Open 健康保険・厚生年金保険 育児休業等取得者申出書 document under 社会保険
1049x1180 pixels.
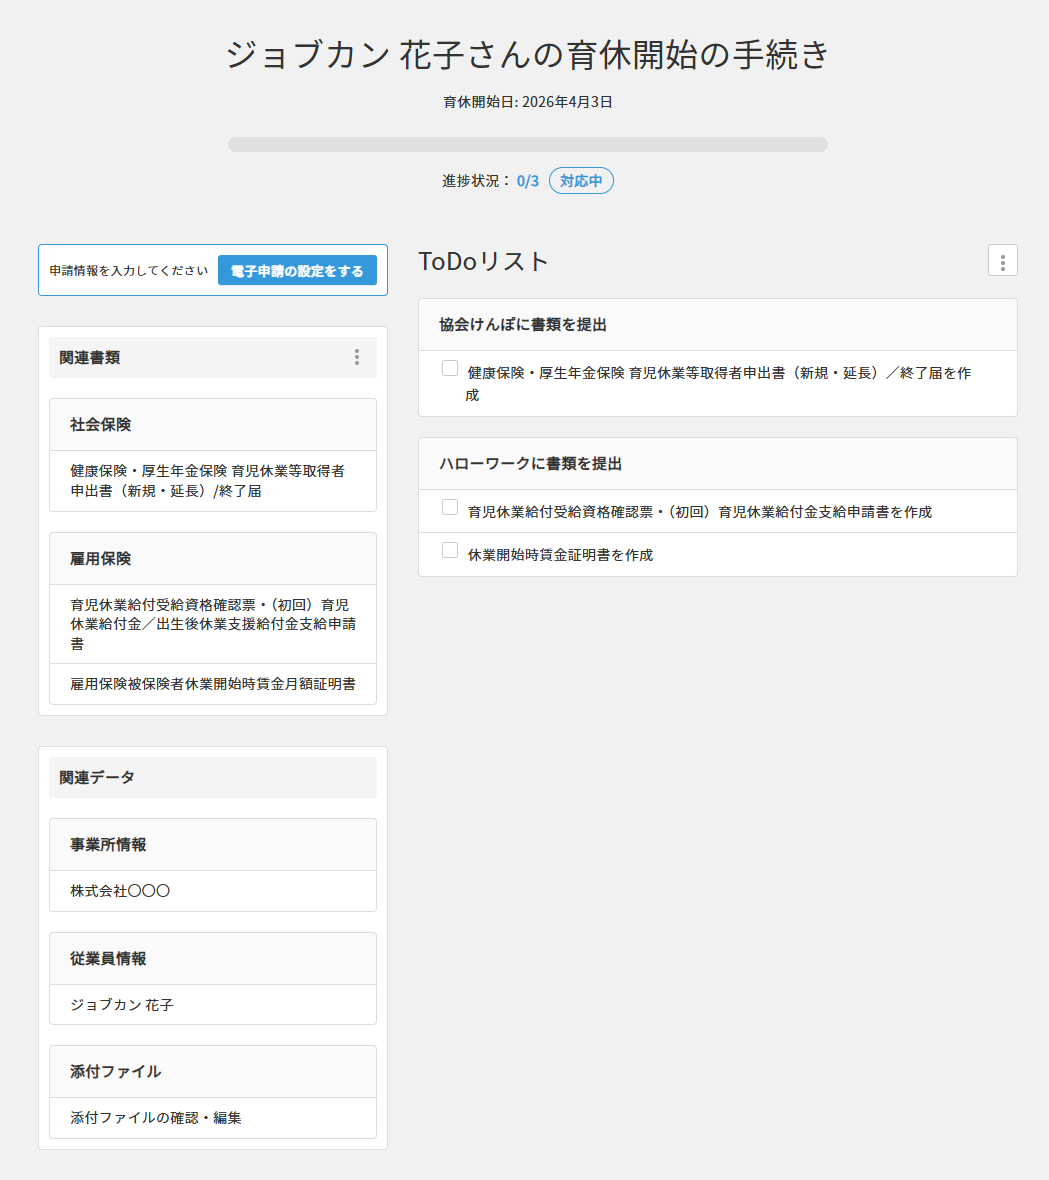click(213, 481)
